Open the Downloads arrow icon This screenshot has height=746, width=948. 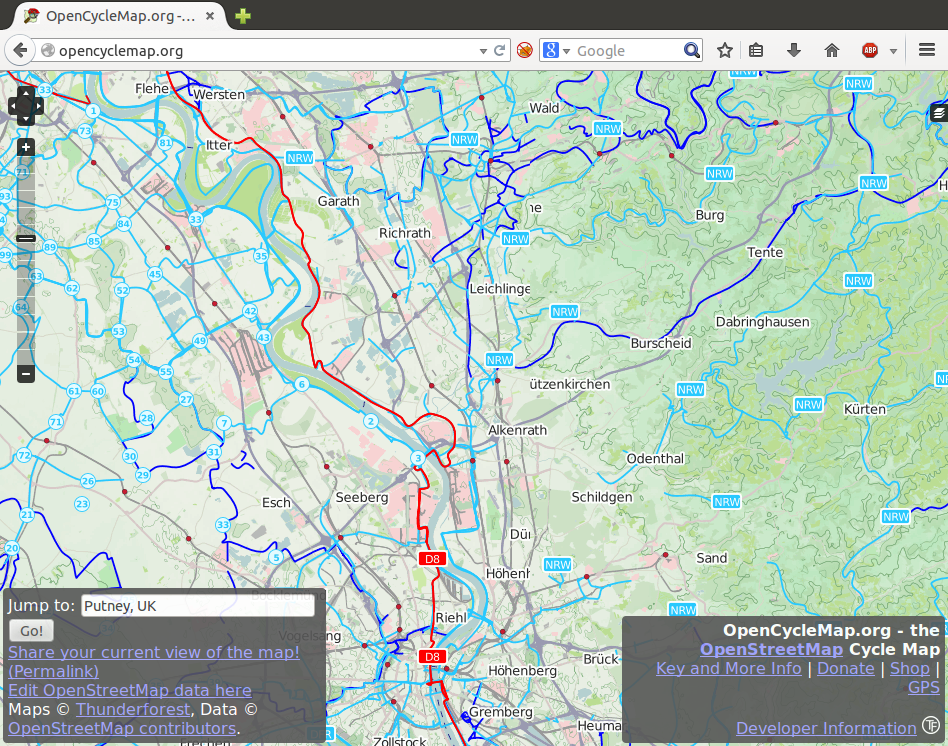[x=794, y=50]
